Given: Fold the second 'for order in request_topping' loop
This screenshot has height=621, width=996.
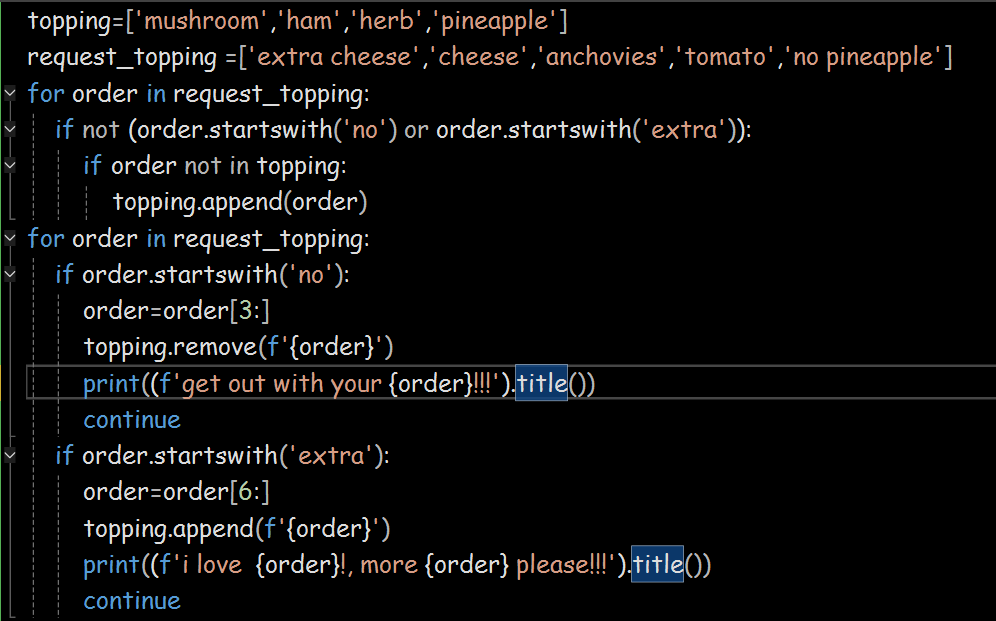Looking at the screenshot, I should pos(10,238).
